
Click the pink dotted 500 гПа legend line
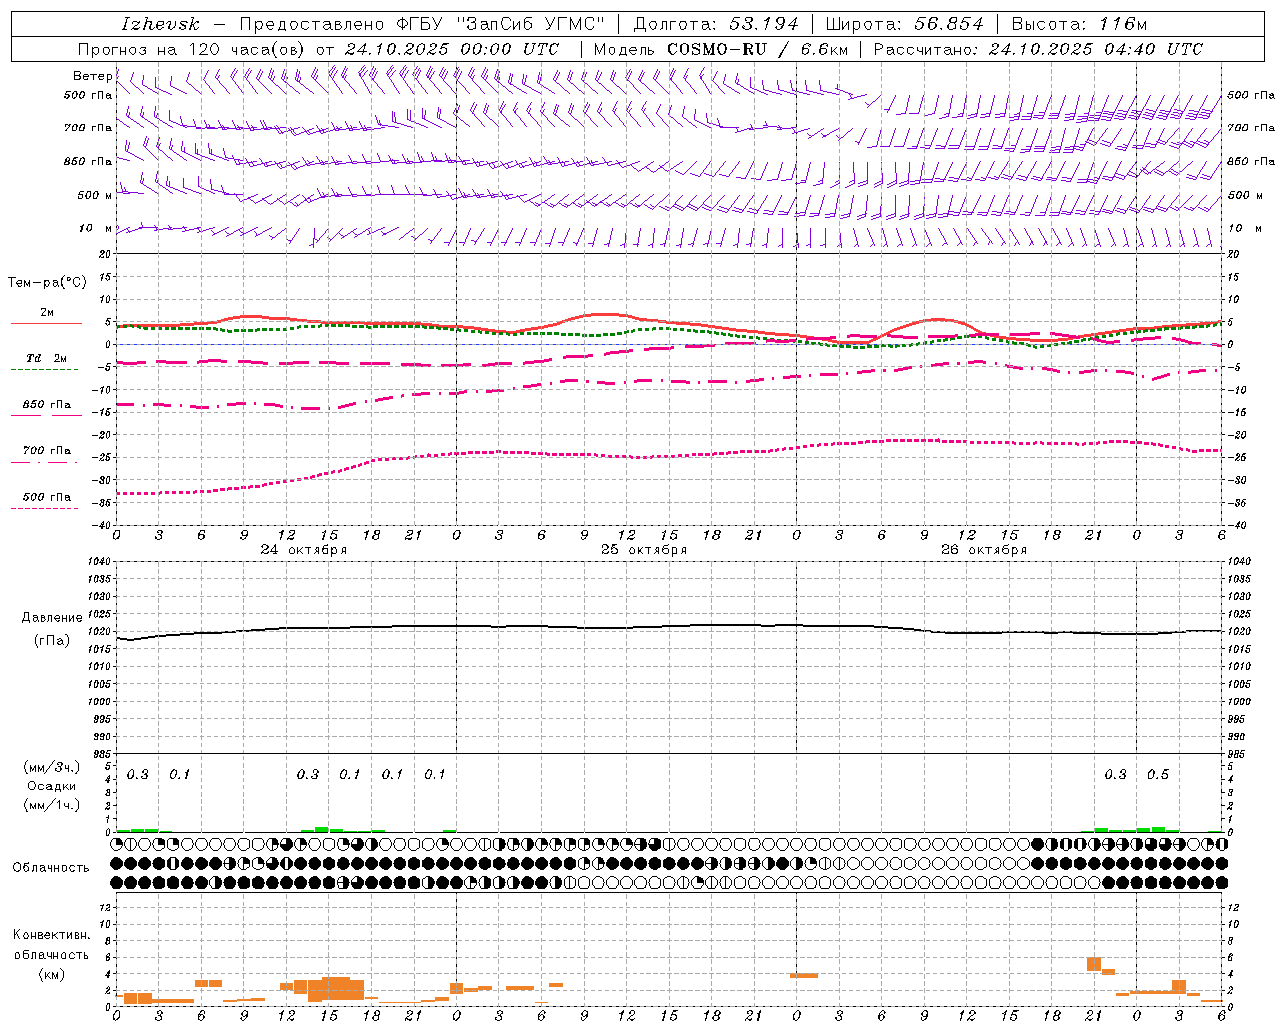pos(45,509)
